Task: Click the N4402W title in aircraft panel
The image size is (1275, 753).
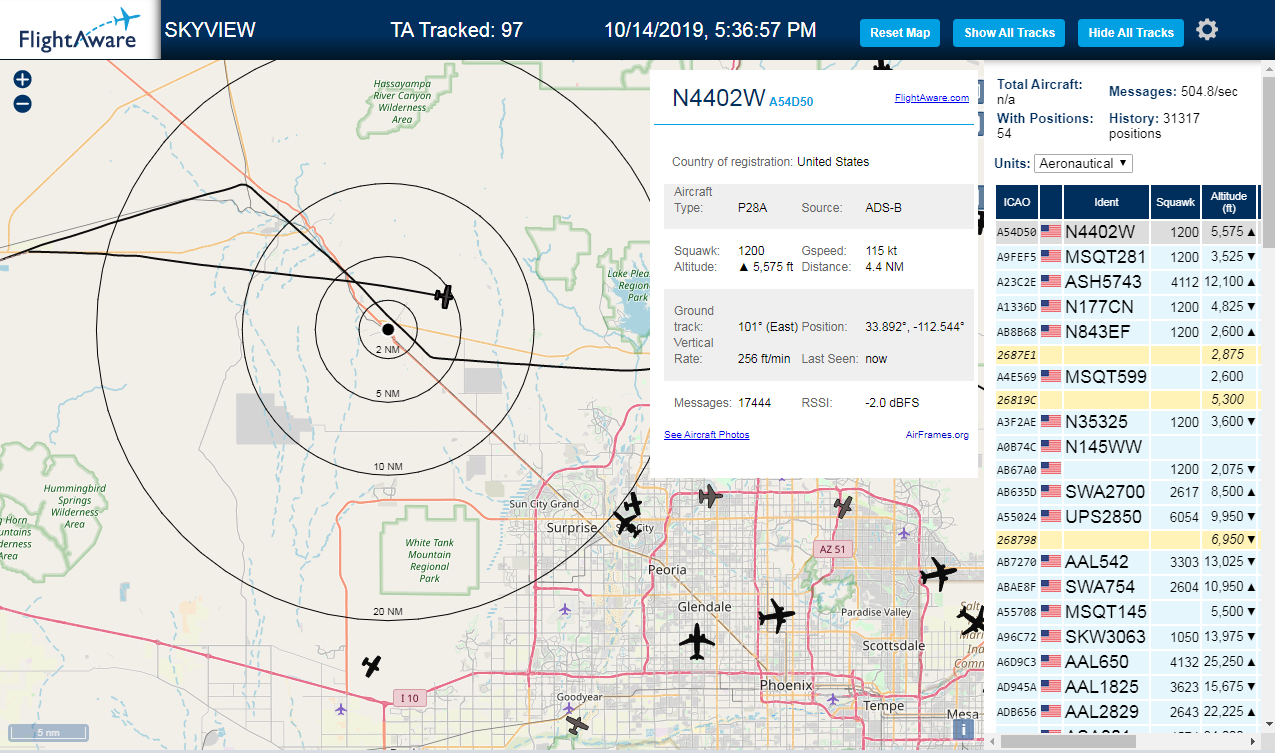Action: pyautogui.click(x=718, y=97)
